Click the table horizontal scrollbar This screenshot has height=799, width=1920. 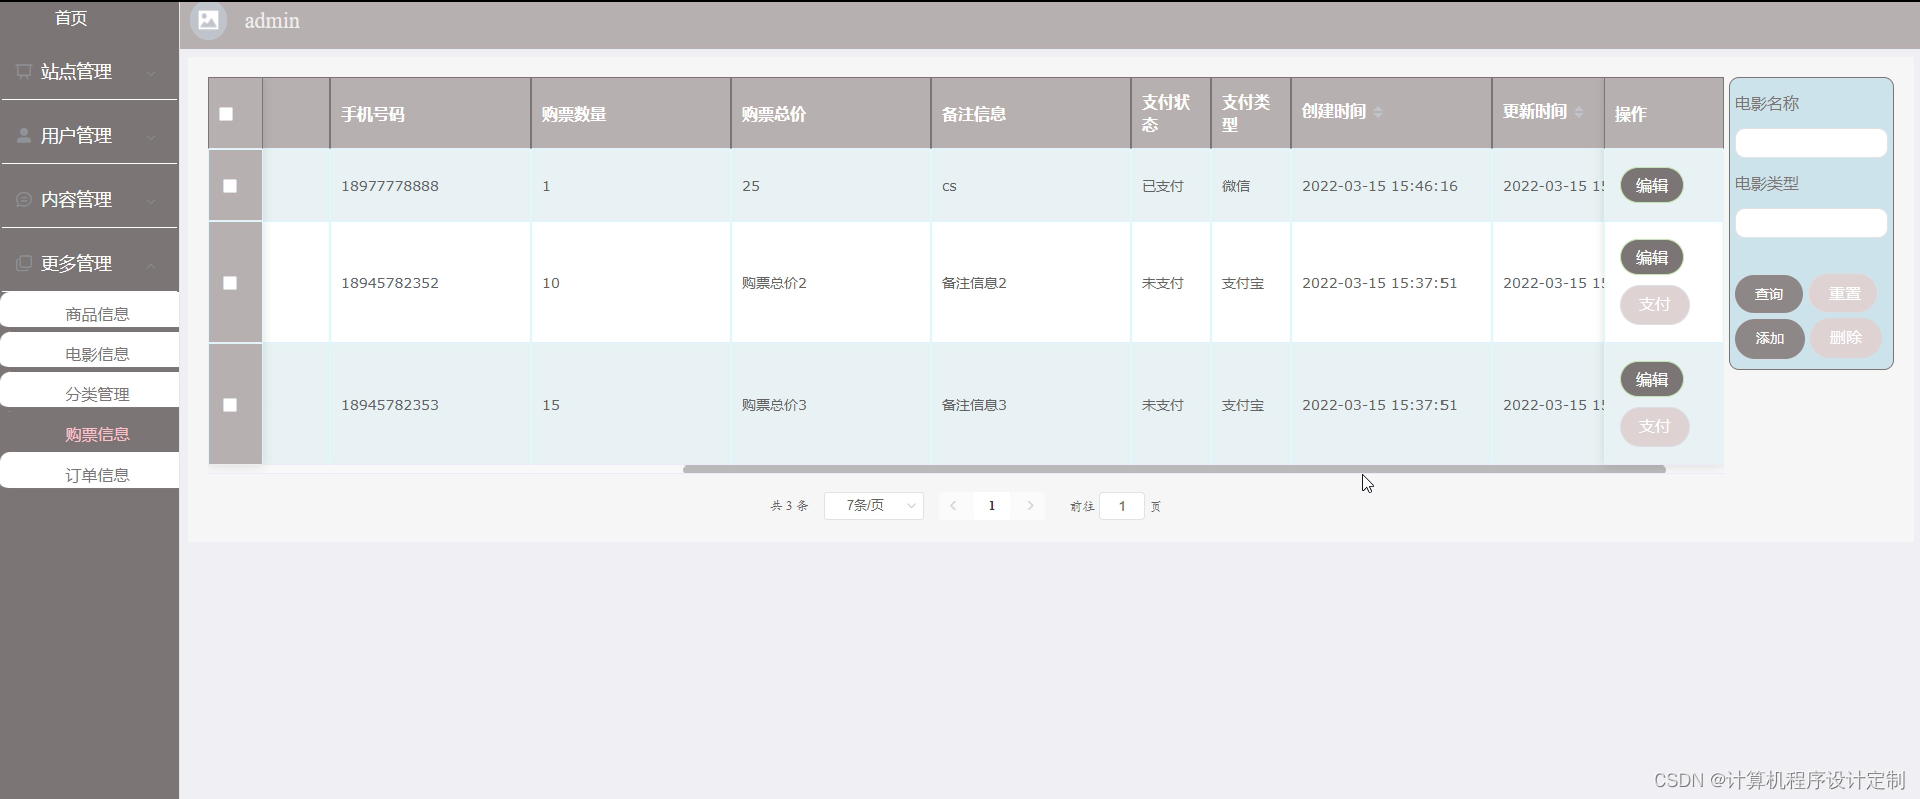(1174, 469)
